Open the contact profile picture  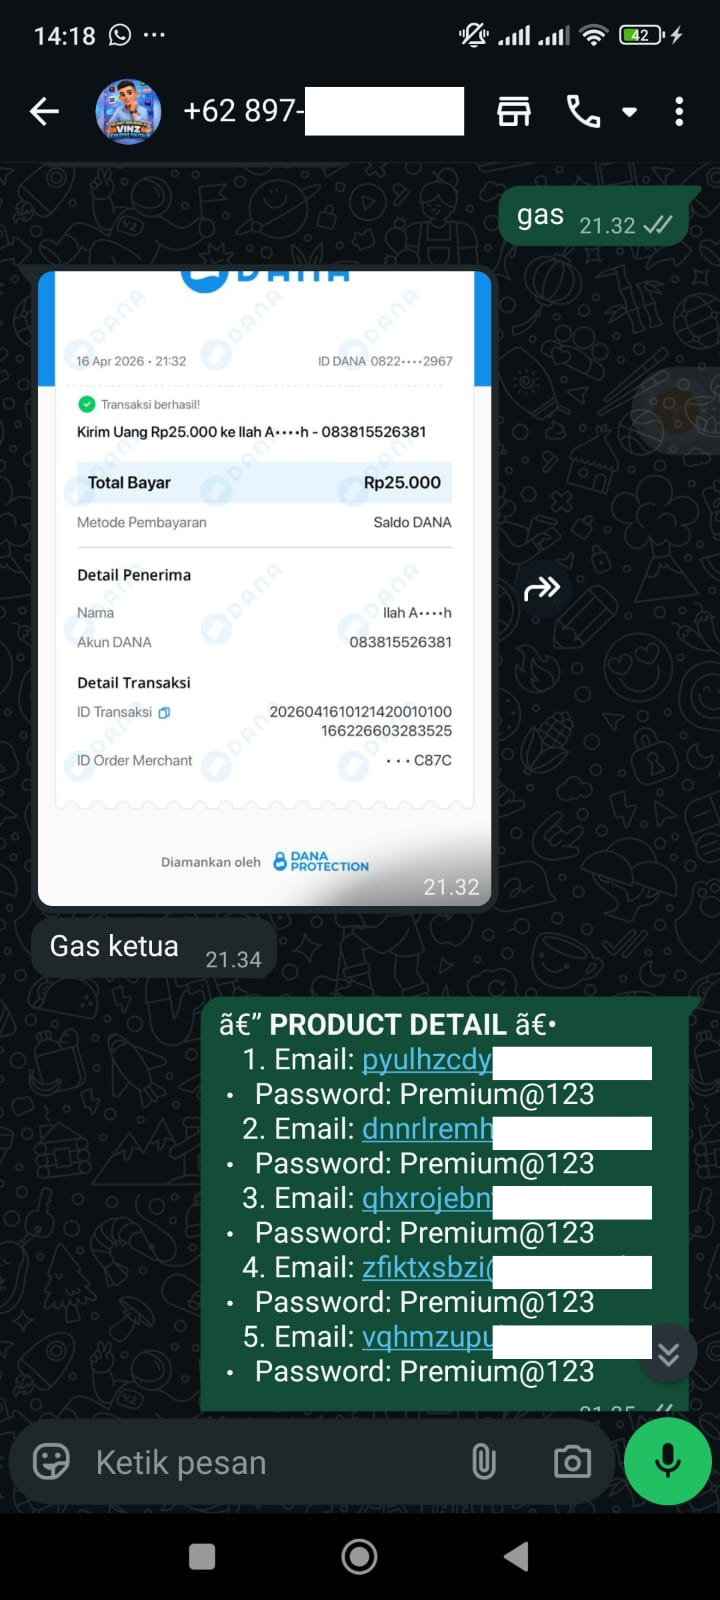[128, 111]
